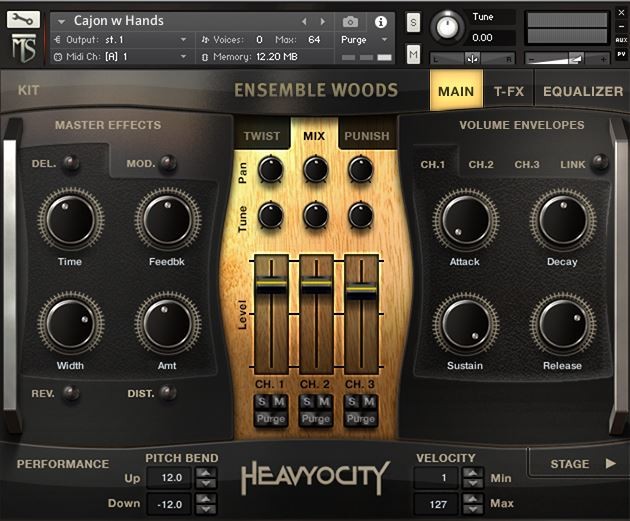
Task: Click the channel 3 Tune knob
Action: [361, 215]
